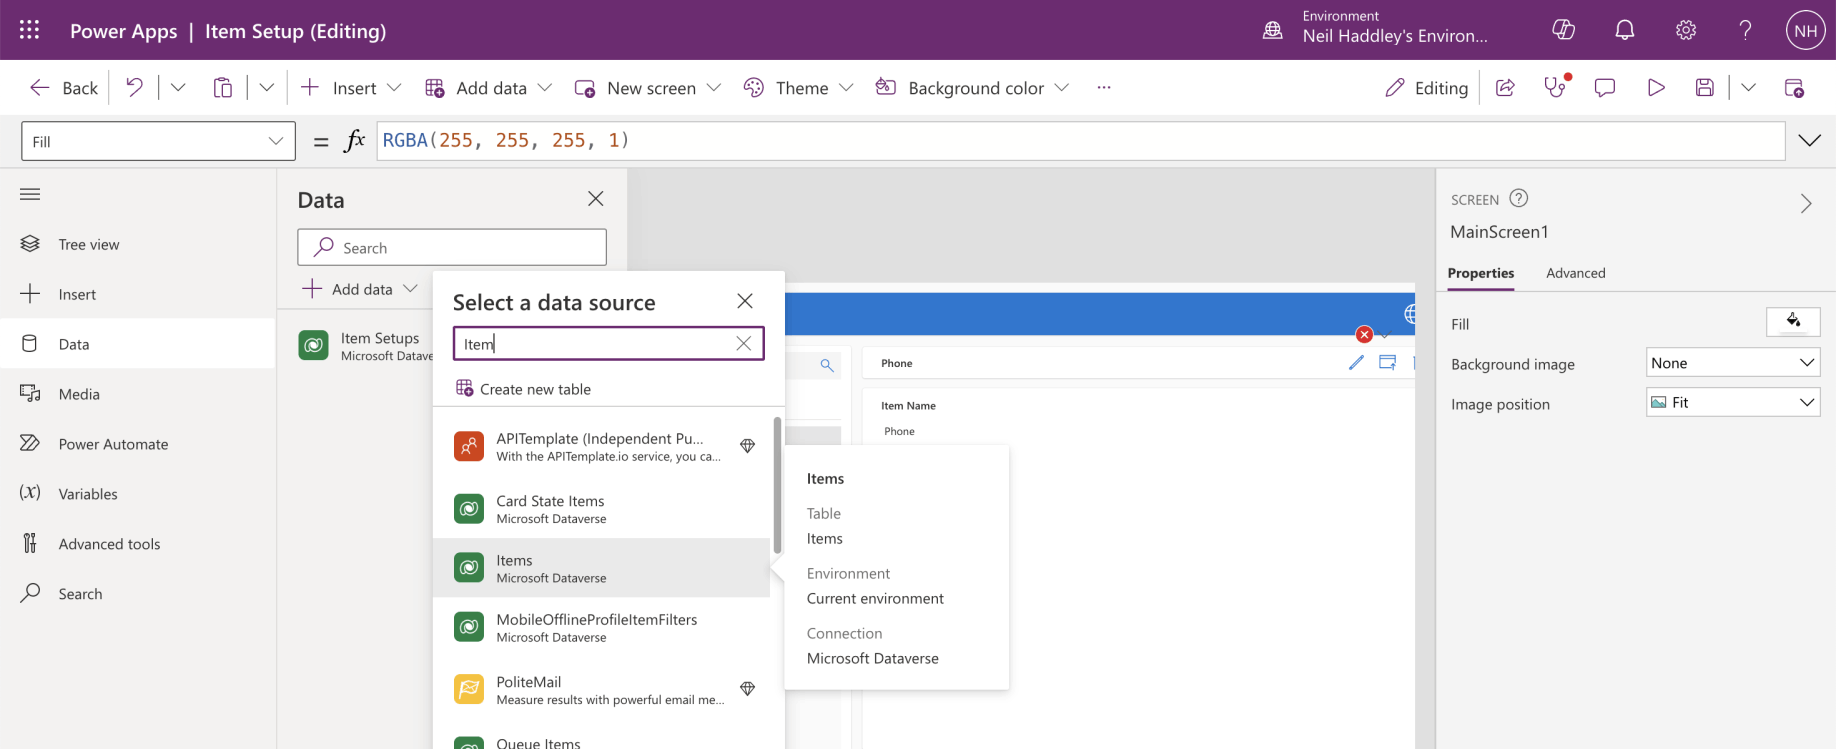The width and height of the screenshot is (1836, 749).
Task: Open the NH account avatar
Action: [1805, 30]
